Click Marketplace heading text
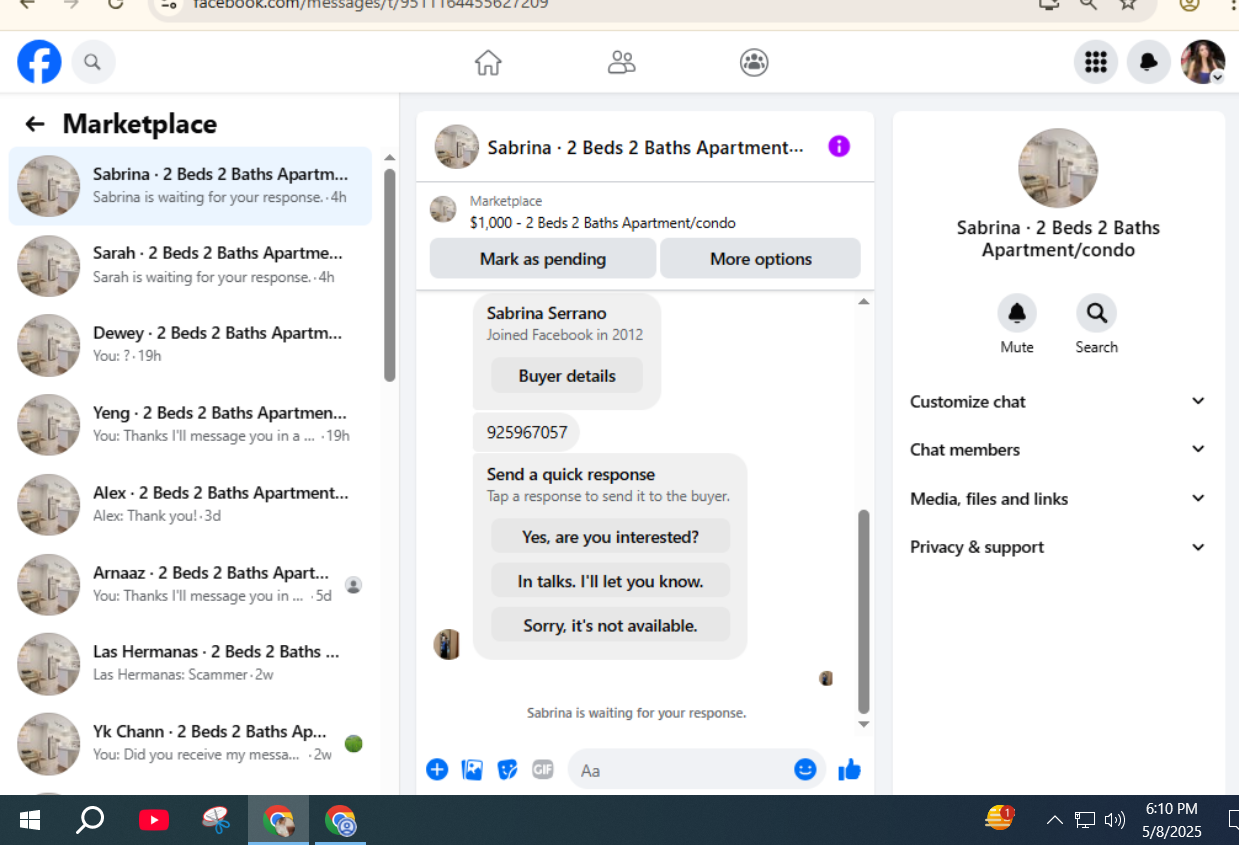Image resolution: width=1239 pixels, height=845 pixels. [x=139, y=124]
